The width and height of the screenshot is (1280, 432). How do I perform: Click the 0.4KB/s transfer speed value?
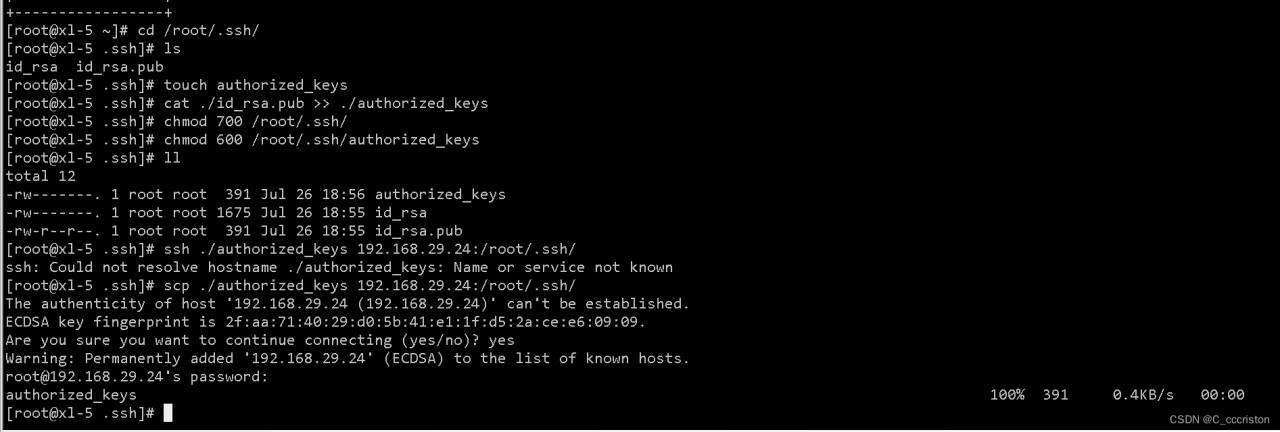tap(1143, 395)
